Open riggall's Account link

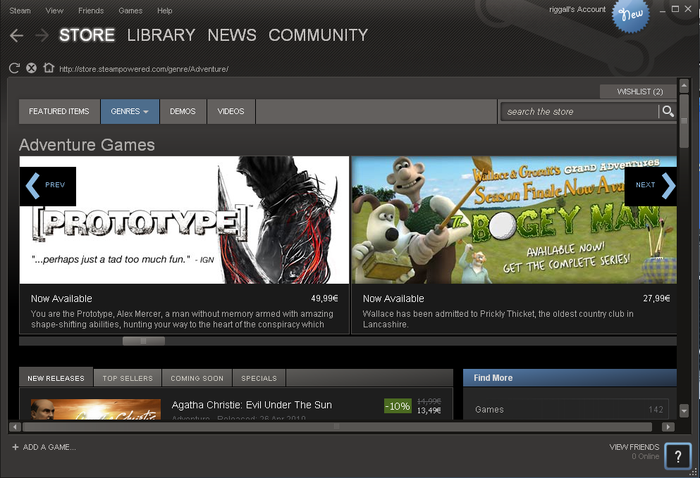pos(577,9)
